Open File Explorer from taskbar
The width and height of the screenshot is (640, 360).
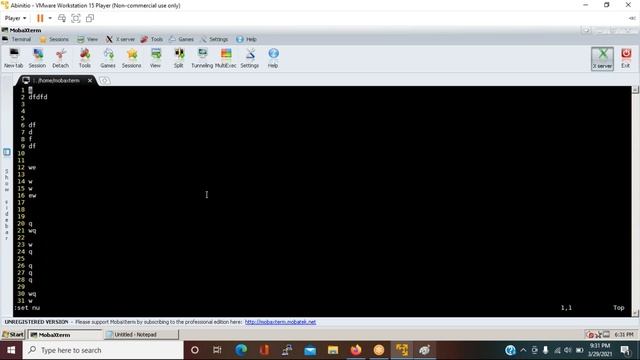point(333,350)
